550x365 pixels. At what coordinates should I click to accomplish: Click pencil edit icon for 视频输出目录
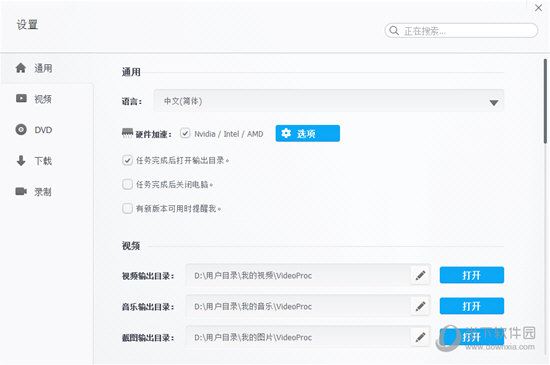(x=420, y=275)
